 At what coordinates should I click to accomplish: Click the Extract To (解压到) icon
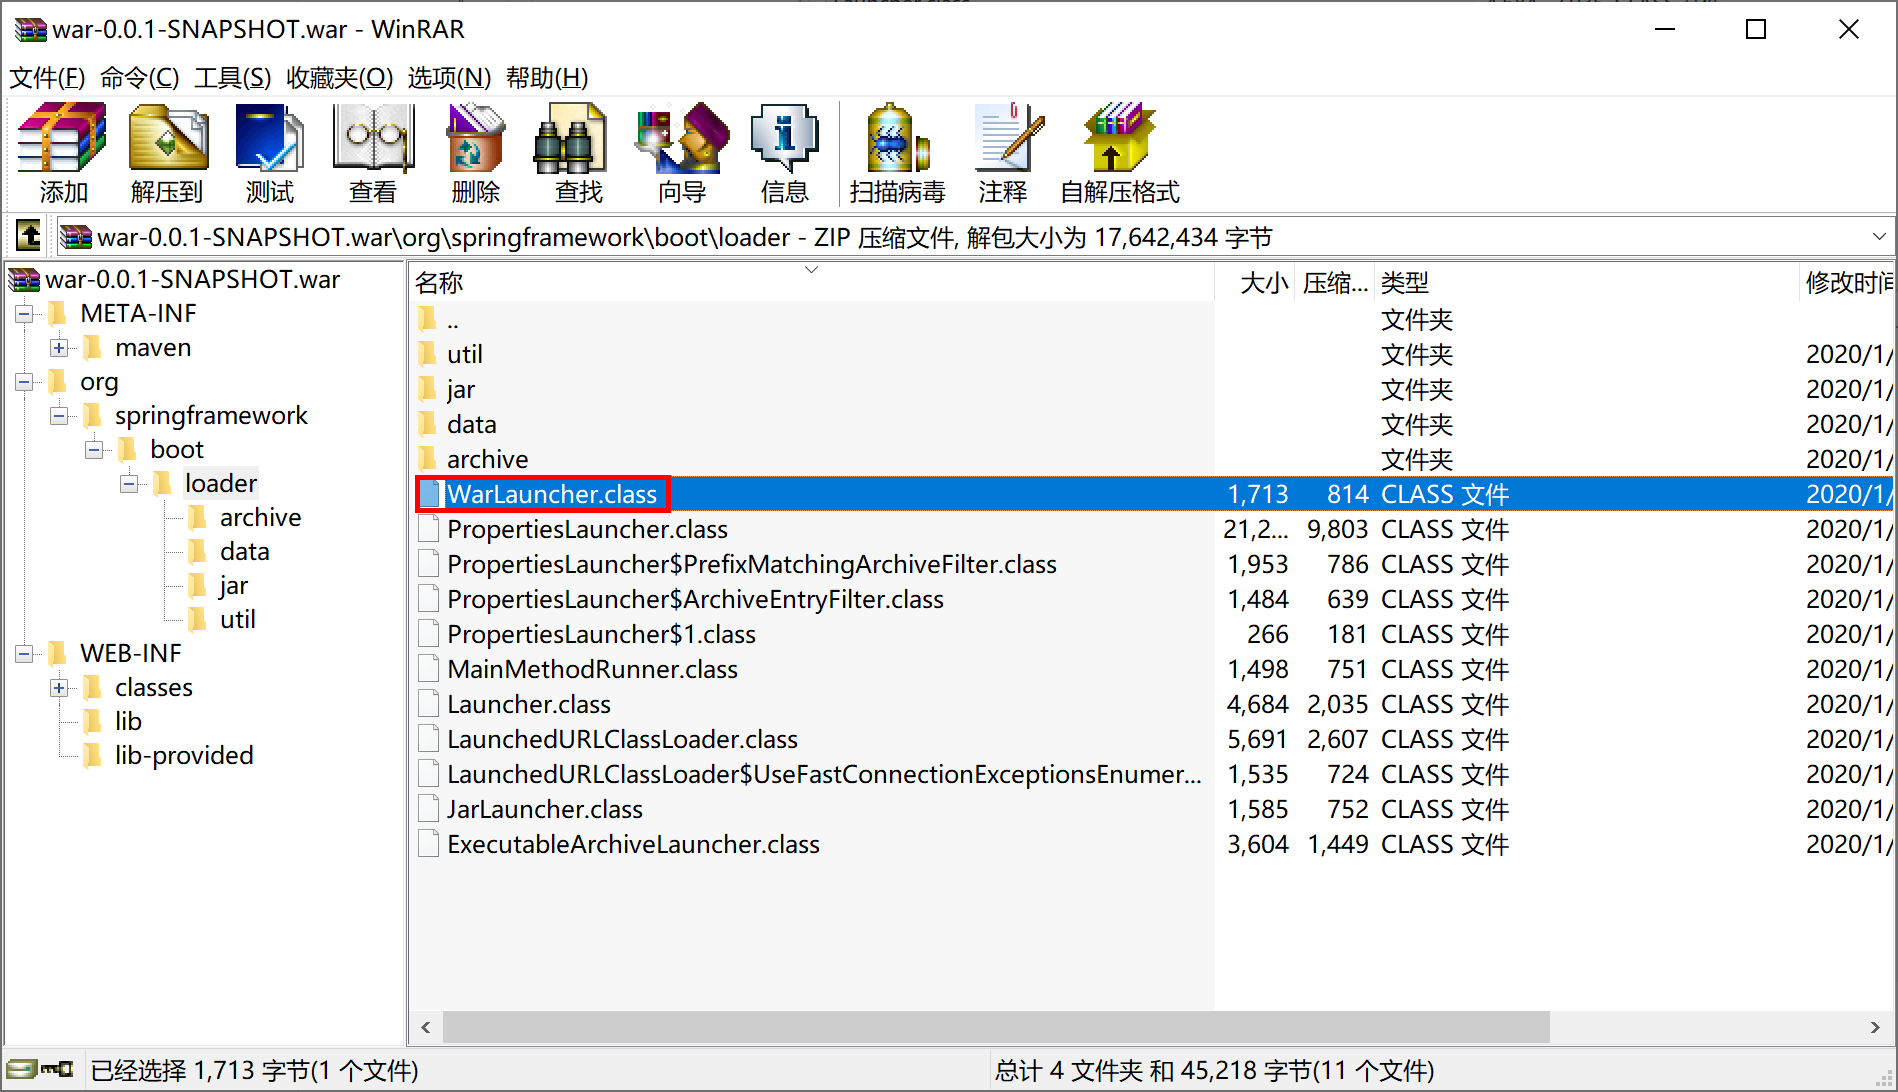tap(168, 138)
